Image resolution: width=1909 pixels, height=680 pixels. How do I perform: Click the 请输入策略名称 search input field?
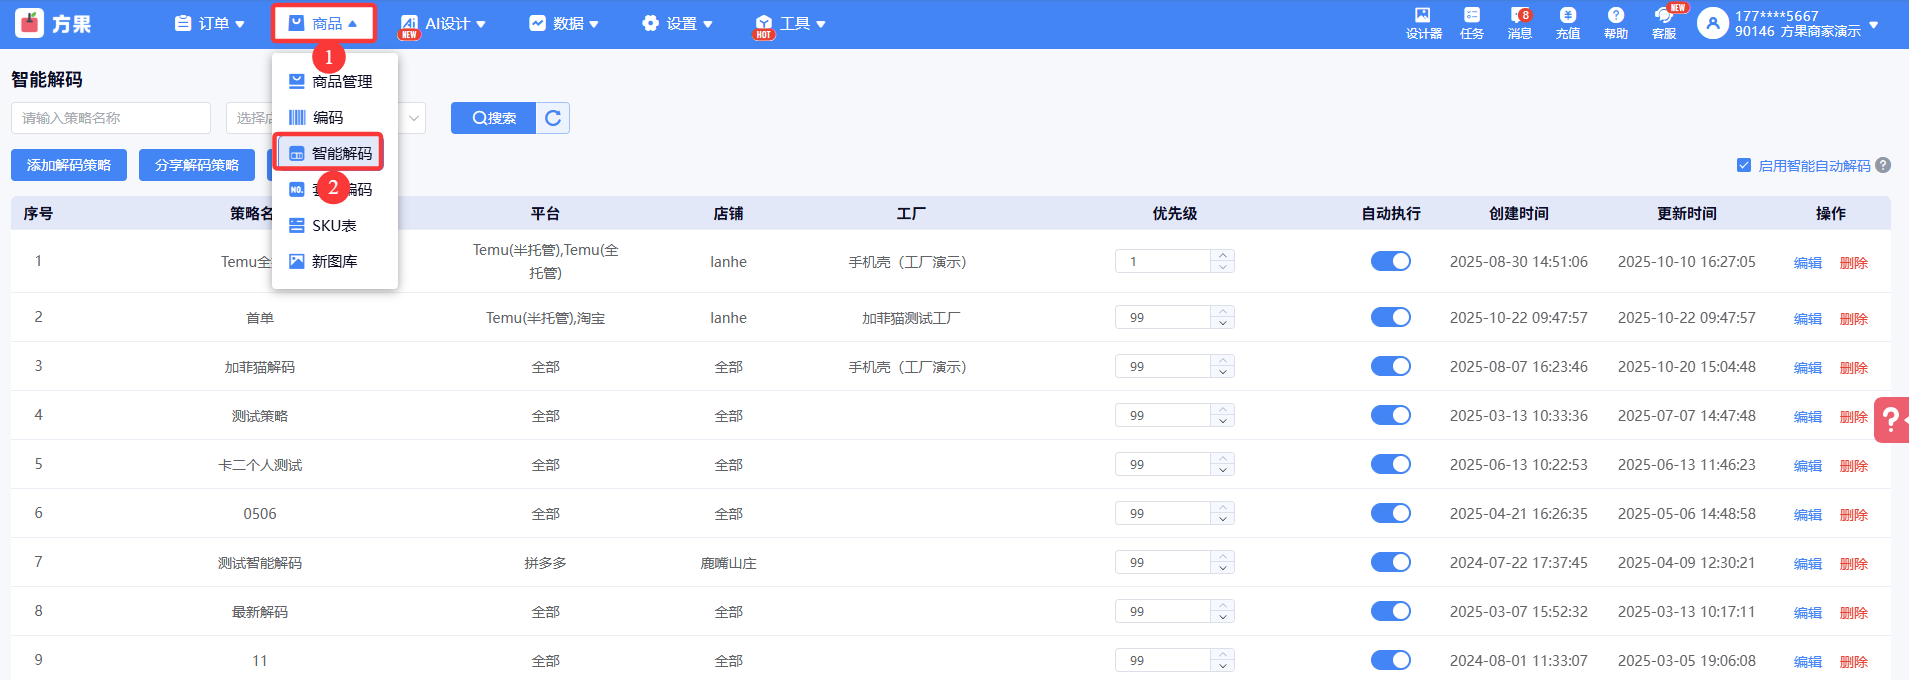pyautogui.click(x=111, y=118)
